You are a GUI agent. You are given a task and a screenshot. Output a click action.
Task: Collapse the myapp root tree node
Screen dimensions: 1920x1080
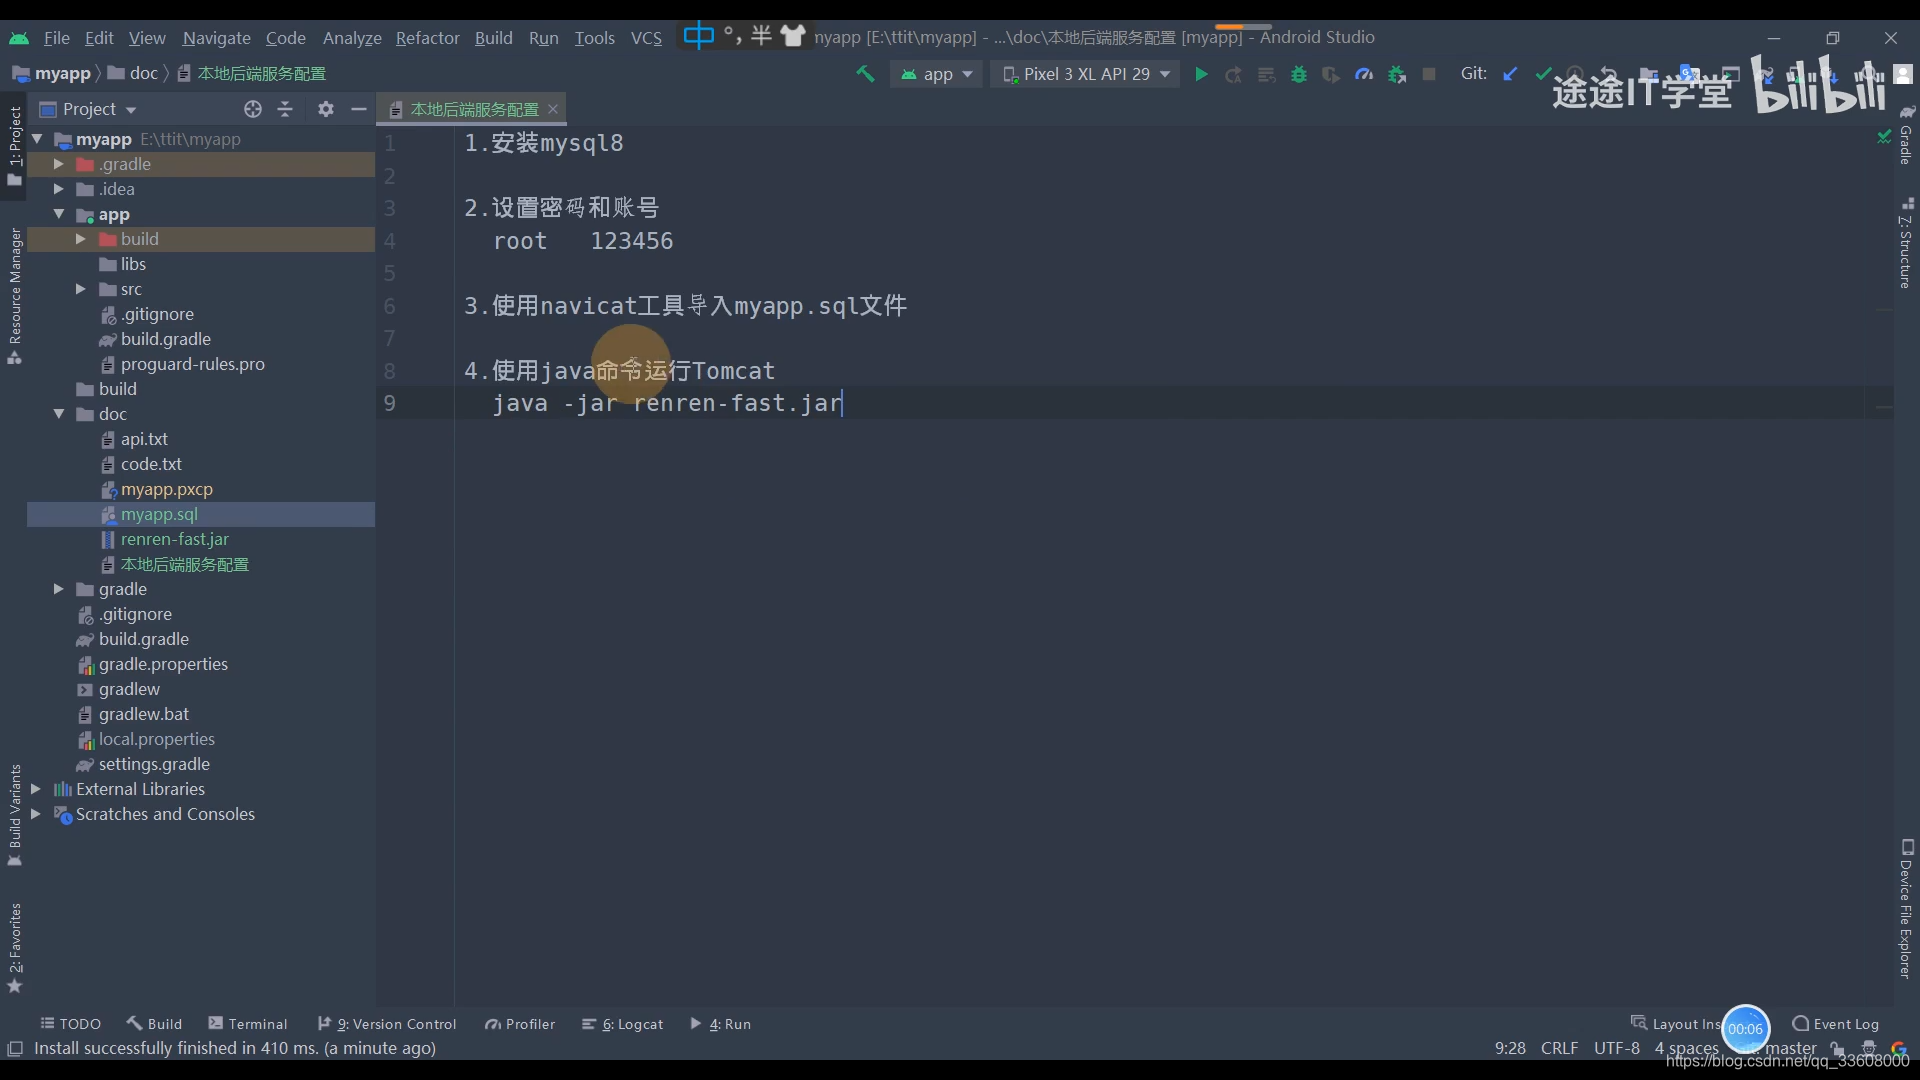pos(37,139)
